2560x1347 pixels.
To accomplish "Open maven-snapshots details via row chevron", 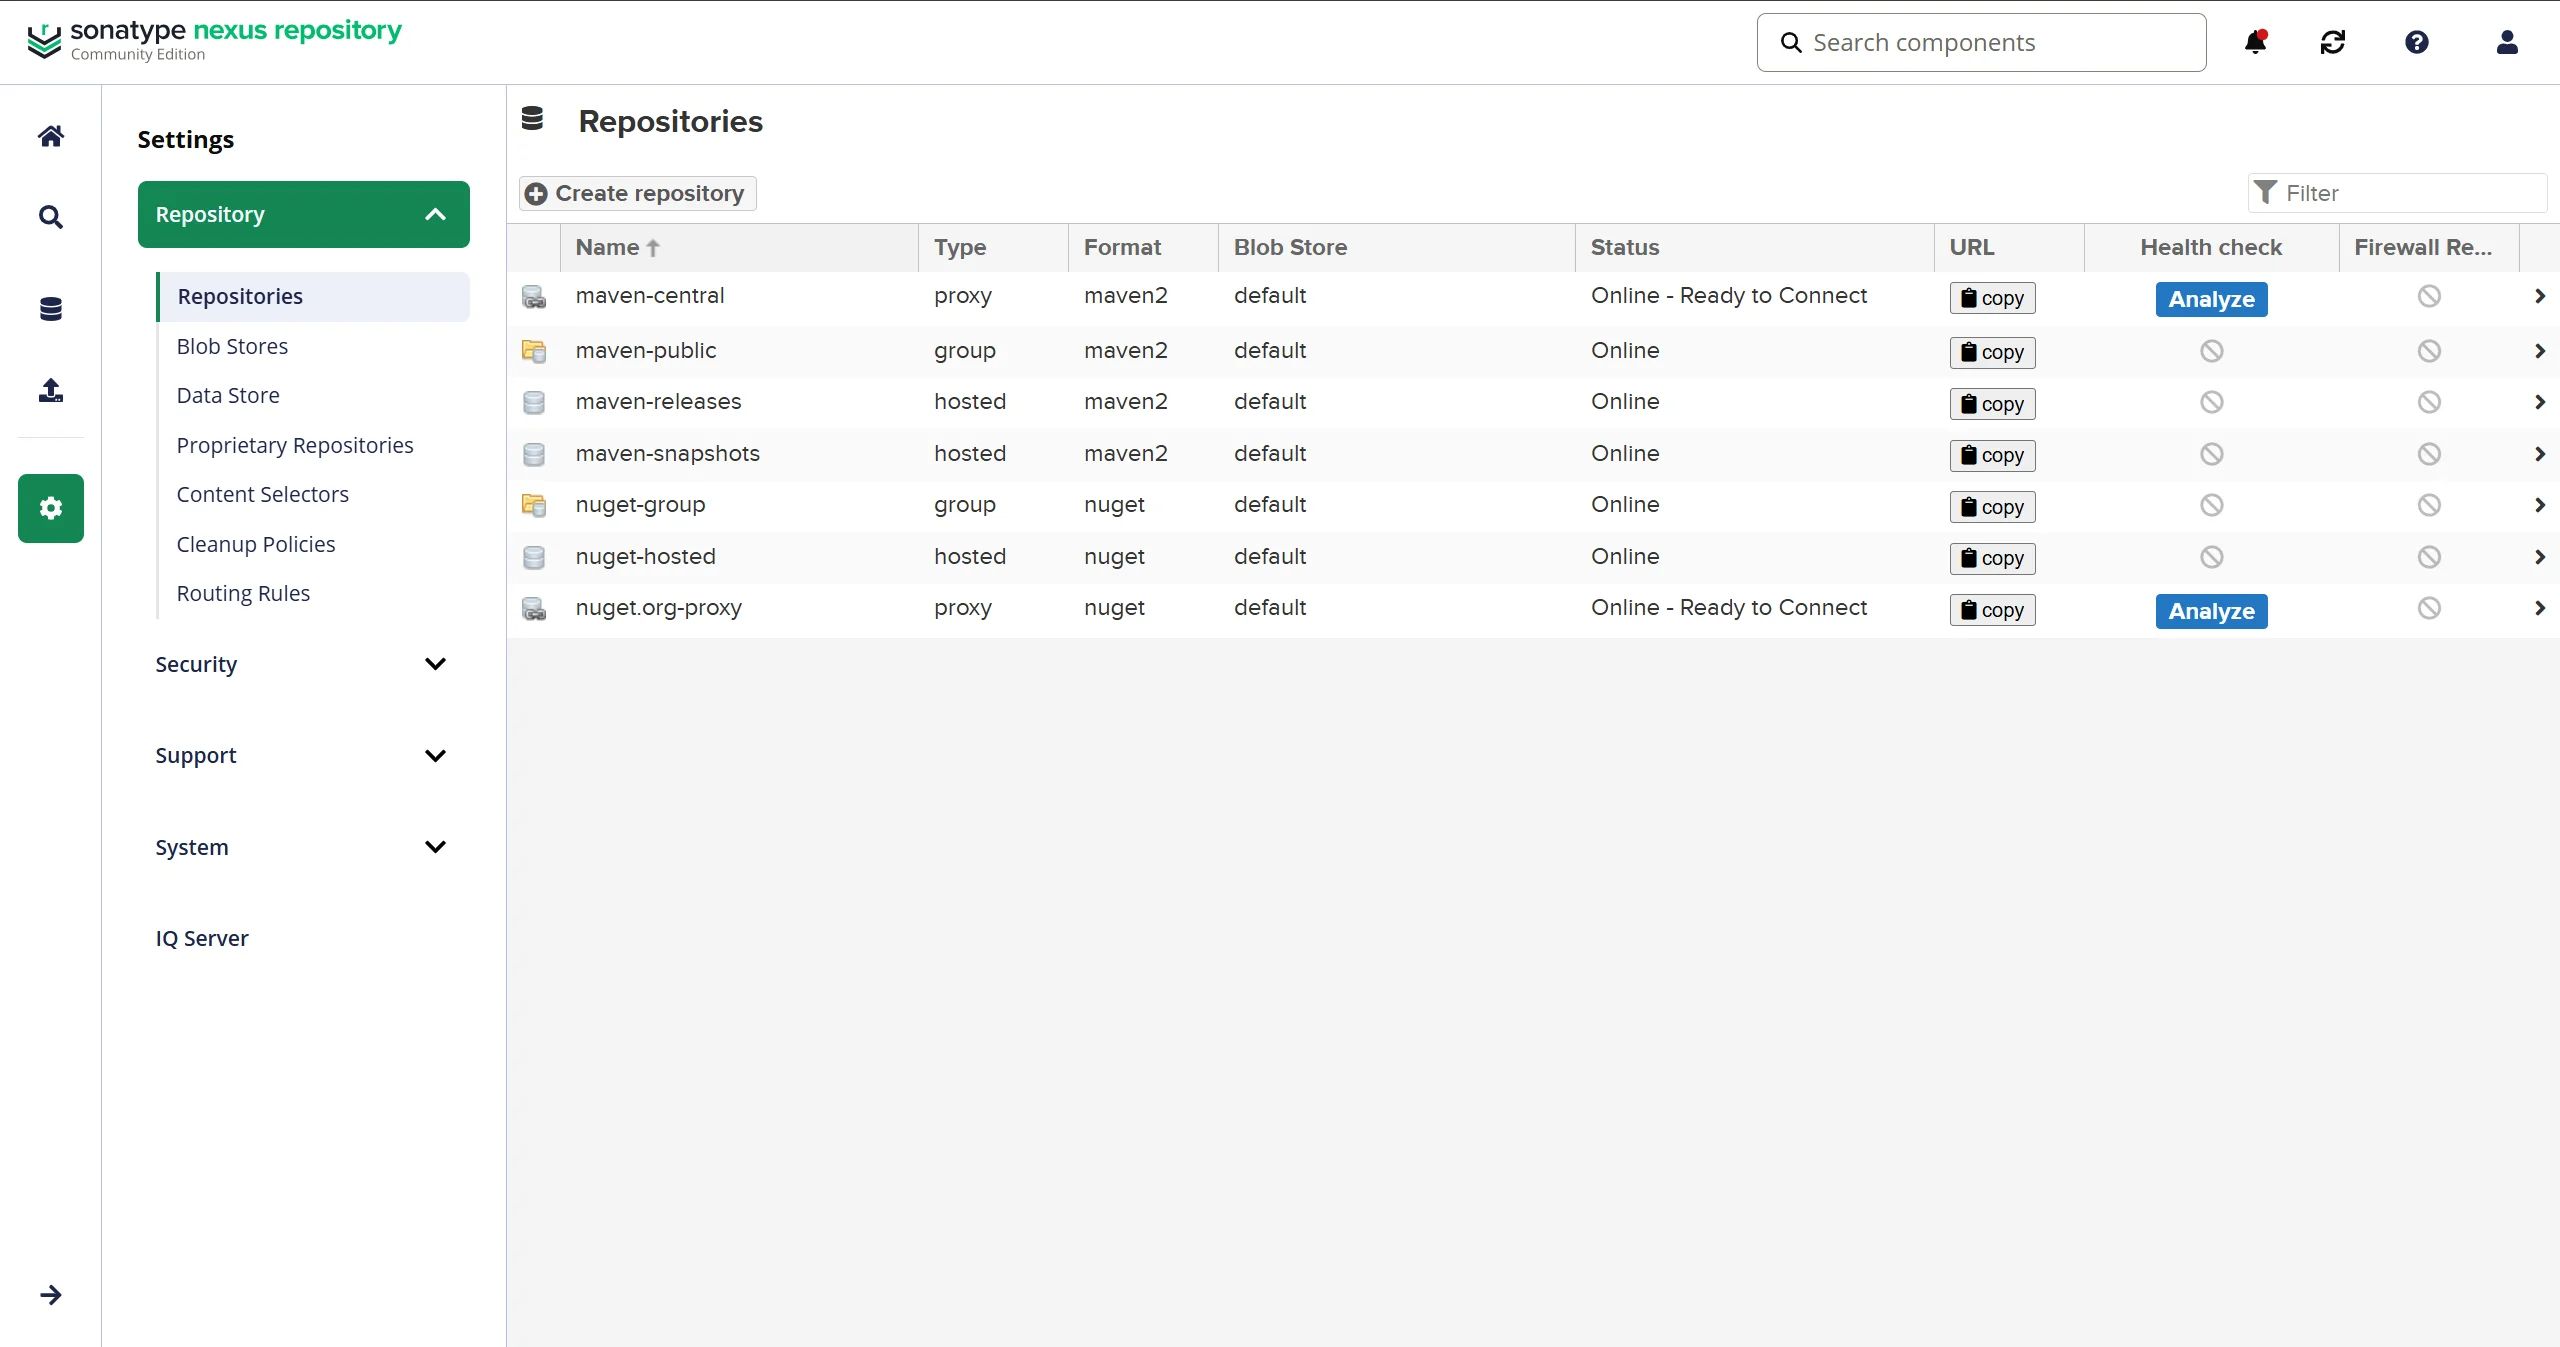I will point(2540,454).
